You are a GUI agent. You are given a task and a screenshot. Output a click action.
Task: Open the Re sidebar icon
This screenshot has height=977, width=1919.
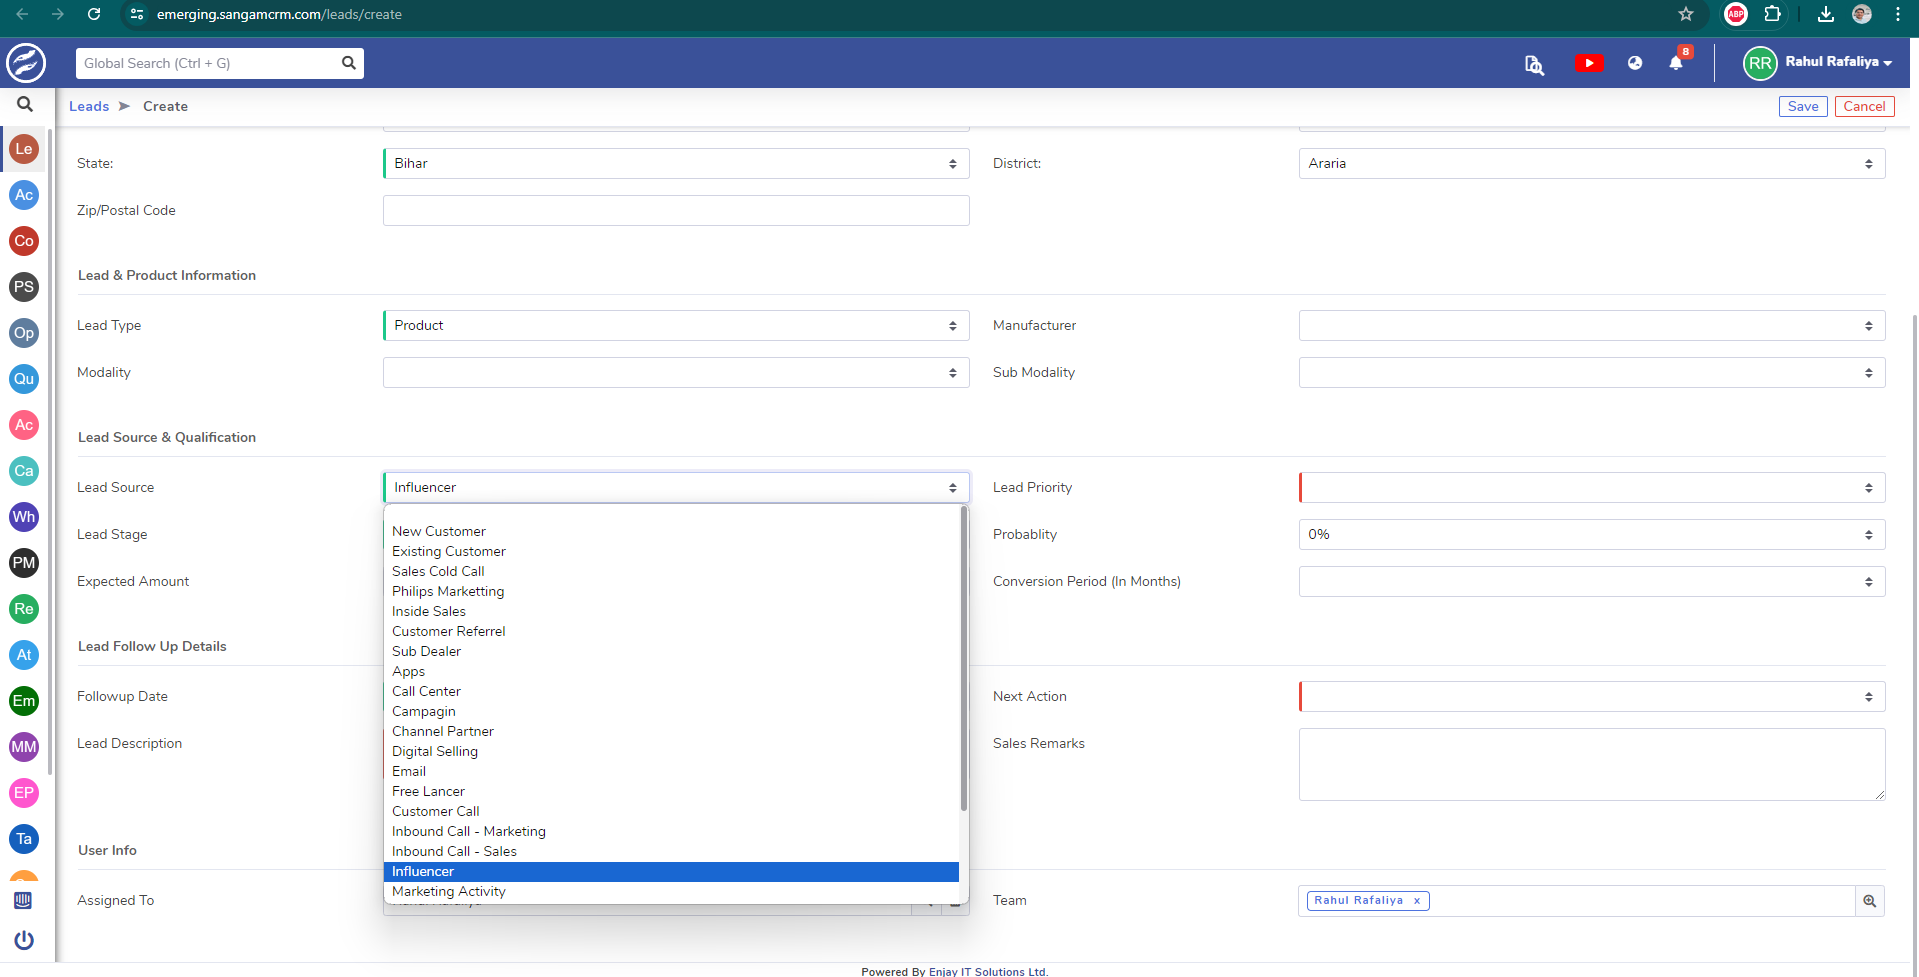point(24,609)
